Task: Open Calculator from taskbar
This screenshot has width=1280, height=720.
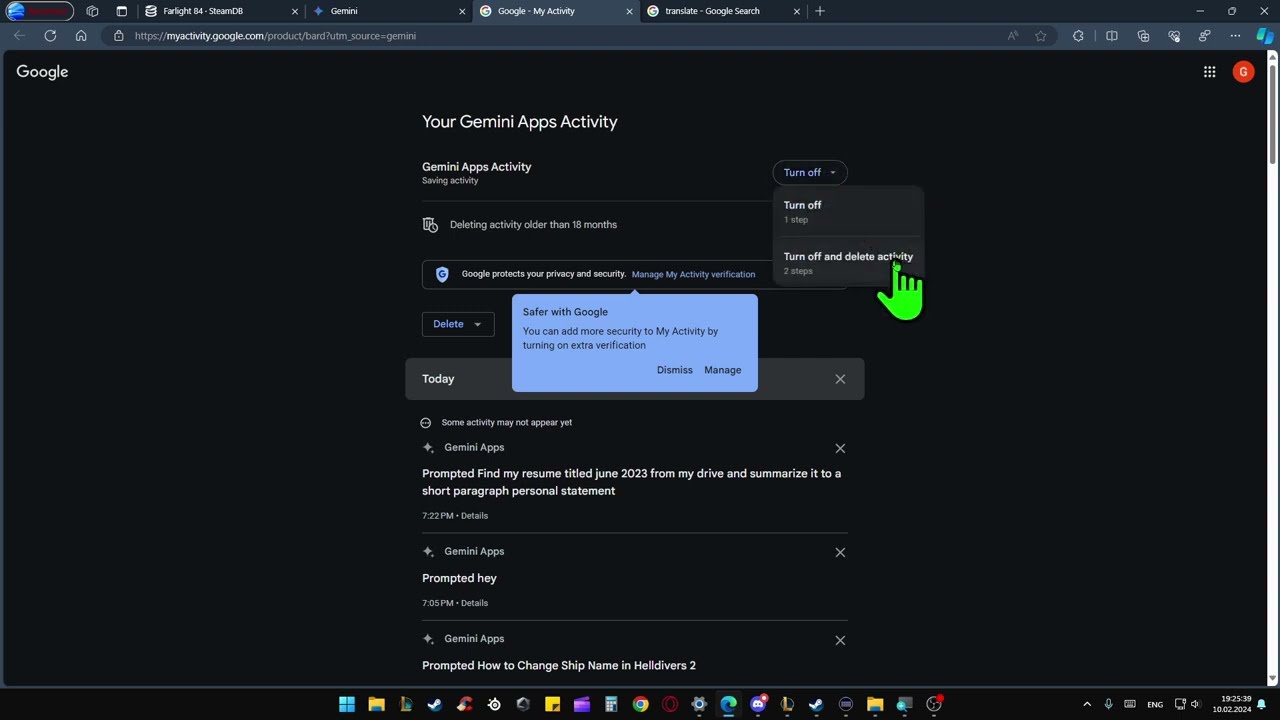Action: [611, 704]
